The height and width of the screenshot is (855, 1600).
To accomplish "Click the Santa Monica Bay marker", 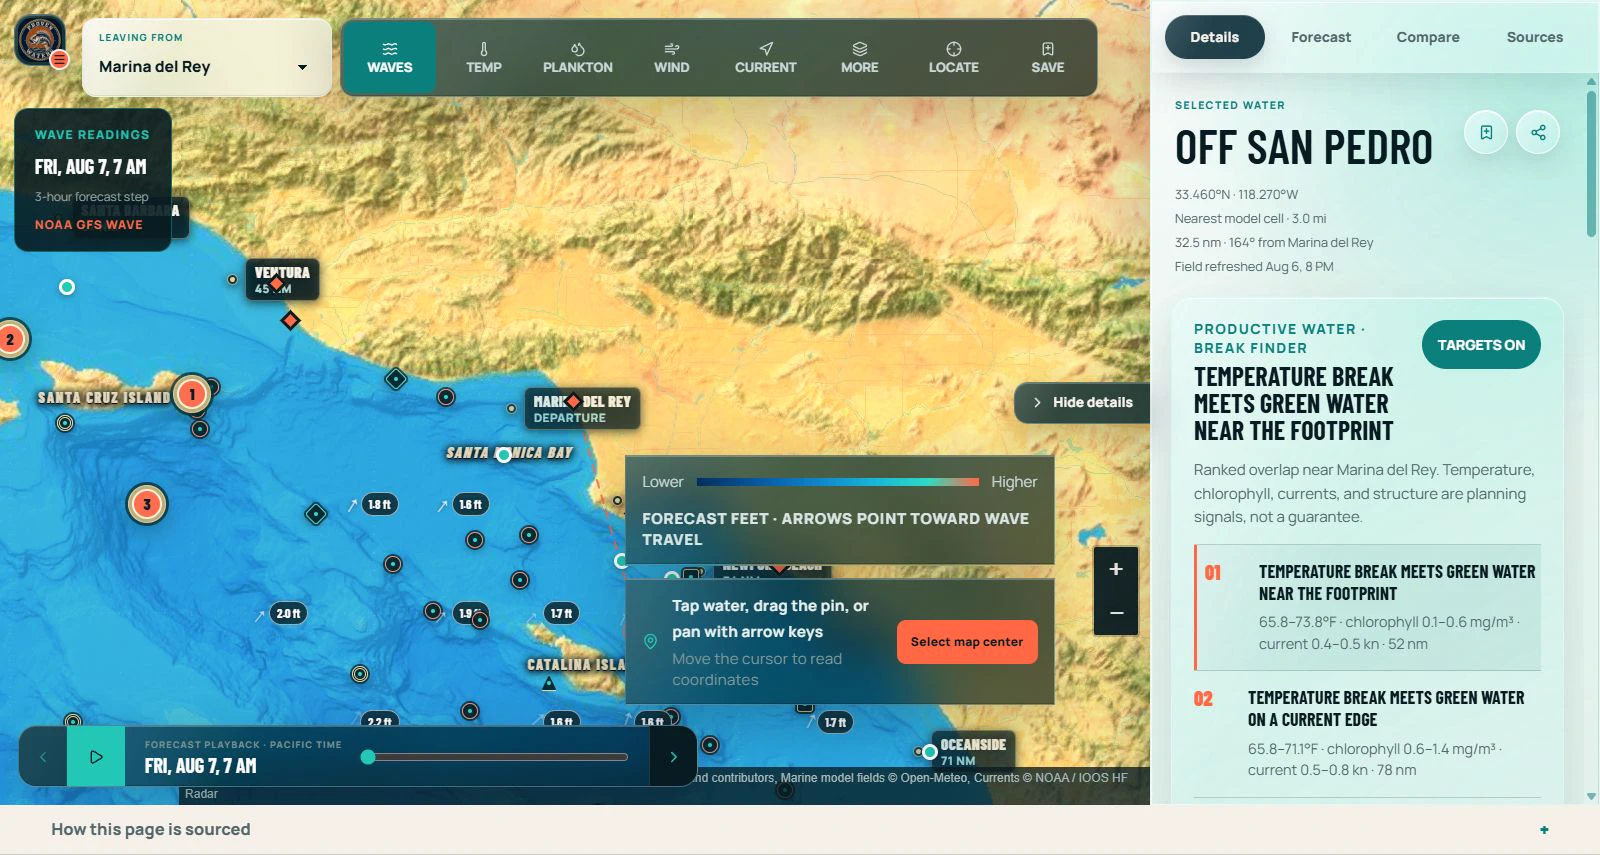I will [x=504, y=455].
